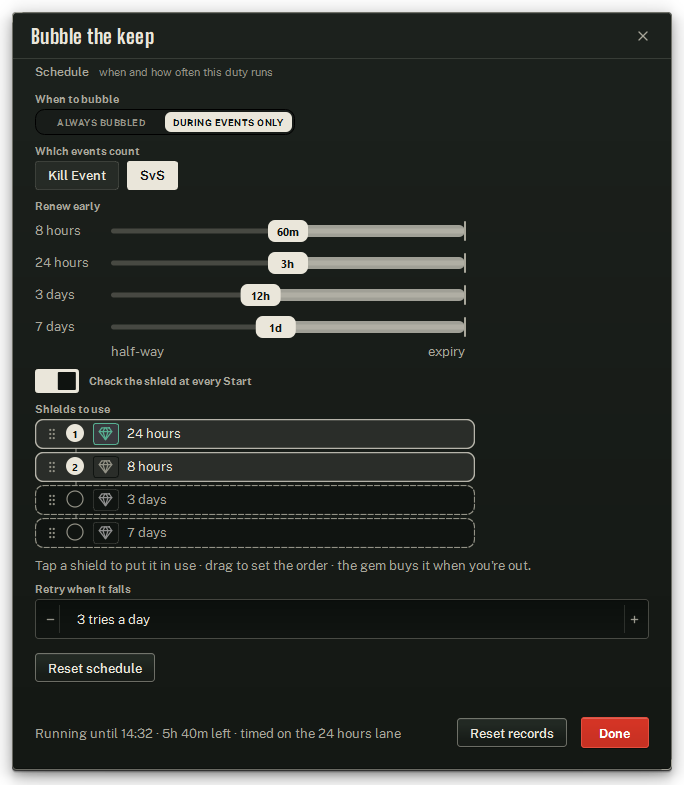
Task: Click the Running until 14:32 status text
Action: (x=218, y=734)
